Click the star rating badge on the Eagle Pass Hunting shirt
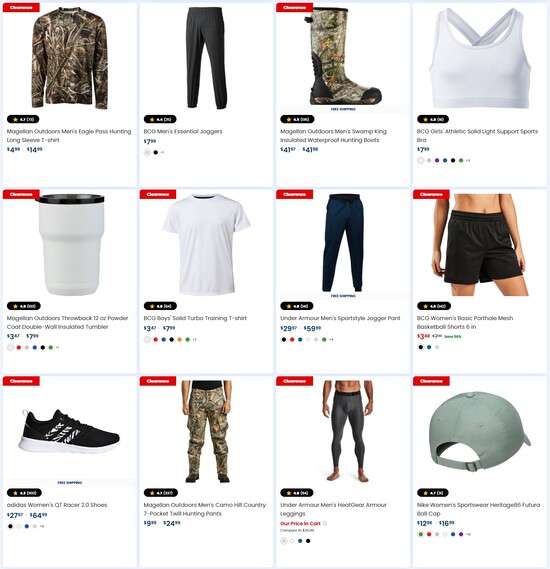This screenshot has height=569, width=550. 23,119
